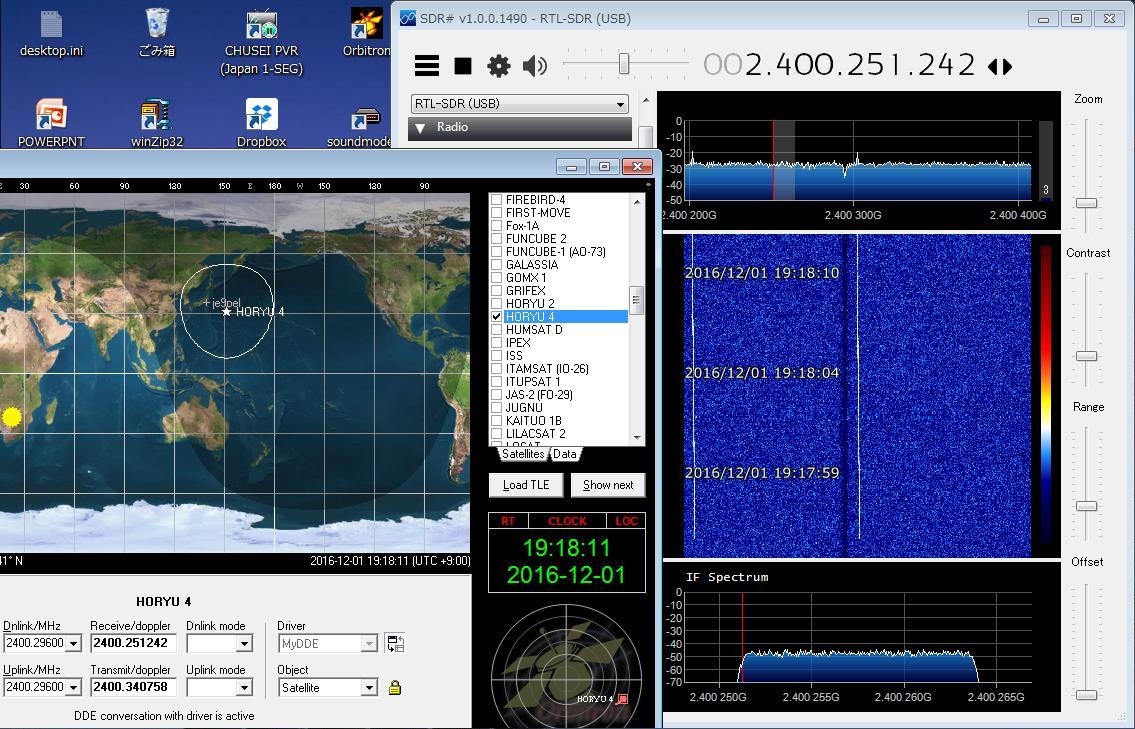The image size is (1135, 729).
Task: Click the CLOCK header button
Action: [568, 521]
